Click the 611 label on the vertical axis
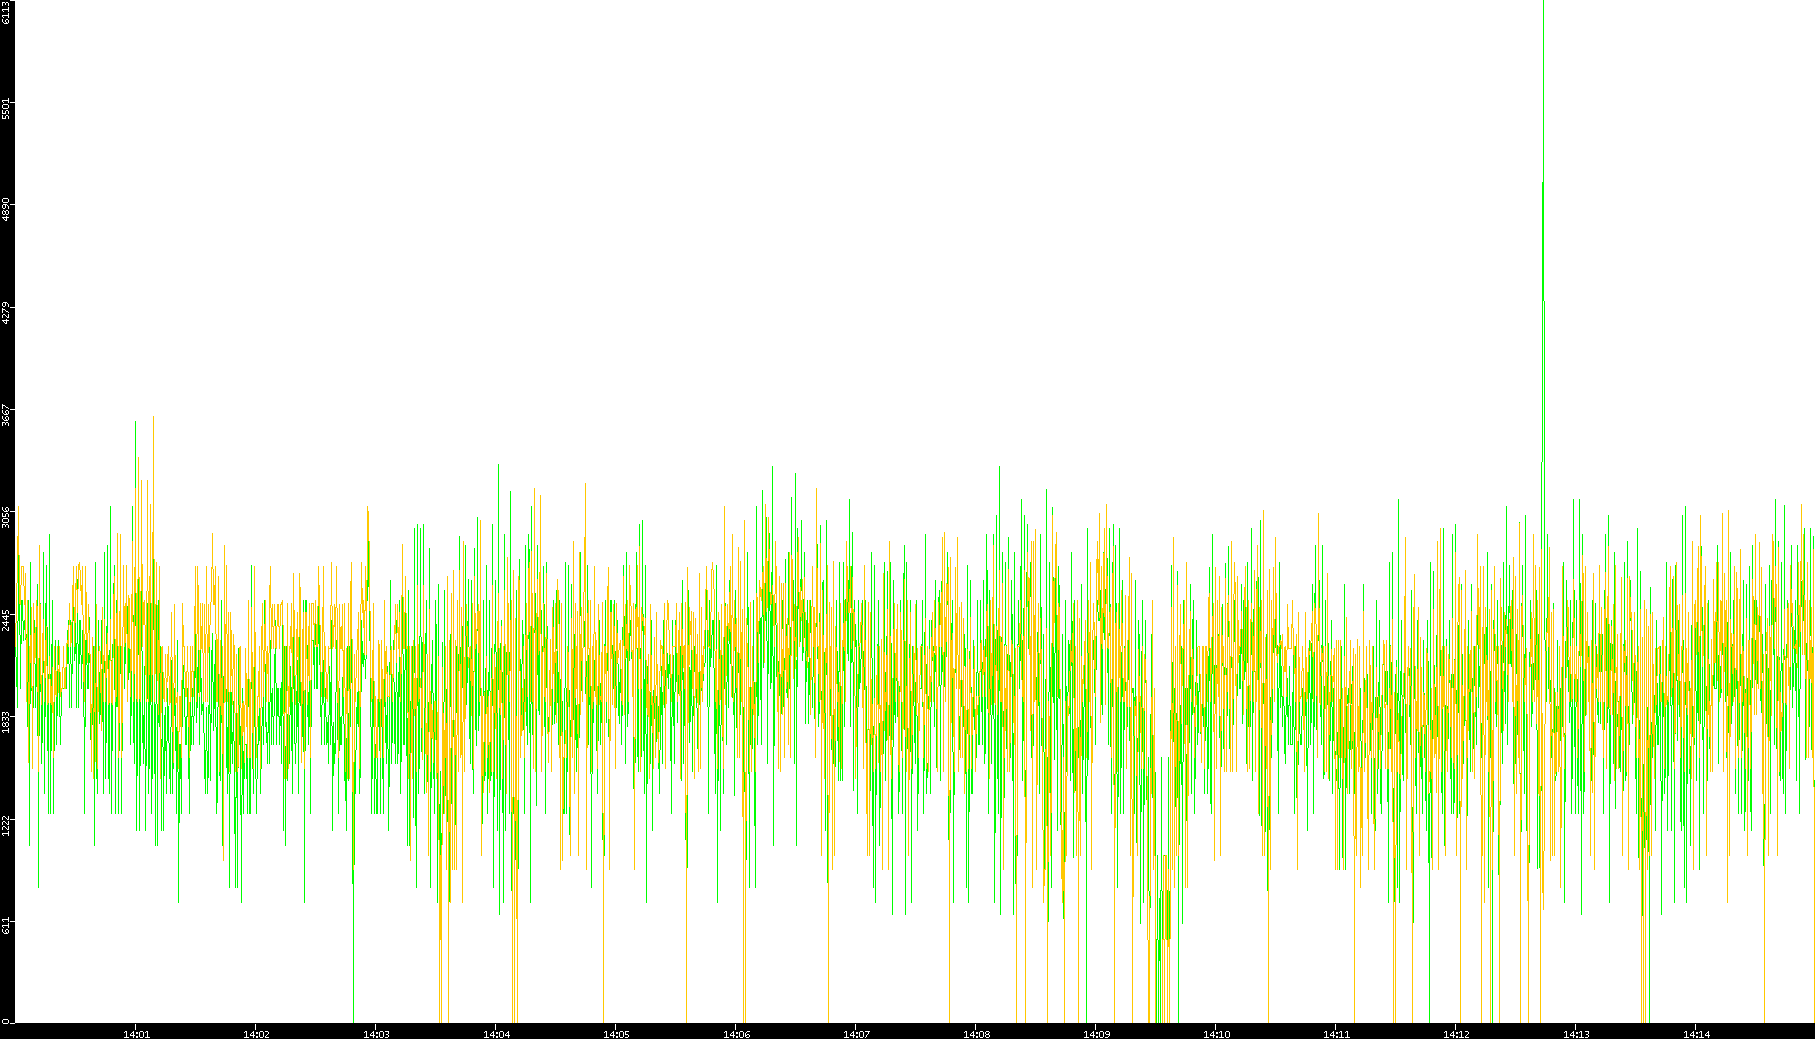This screenshot has height=1039, width=1815. (x=6, y=925)
